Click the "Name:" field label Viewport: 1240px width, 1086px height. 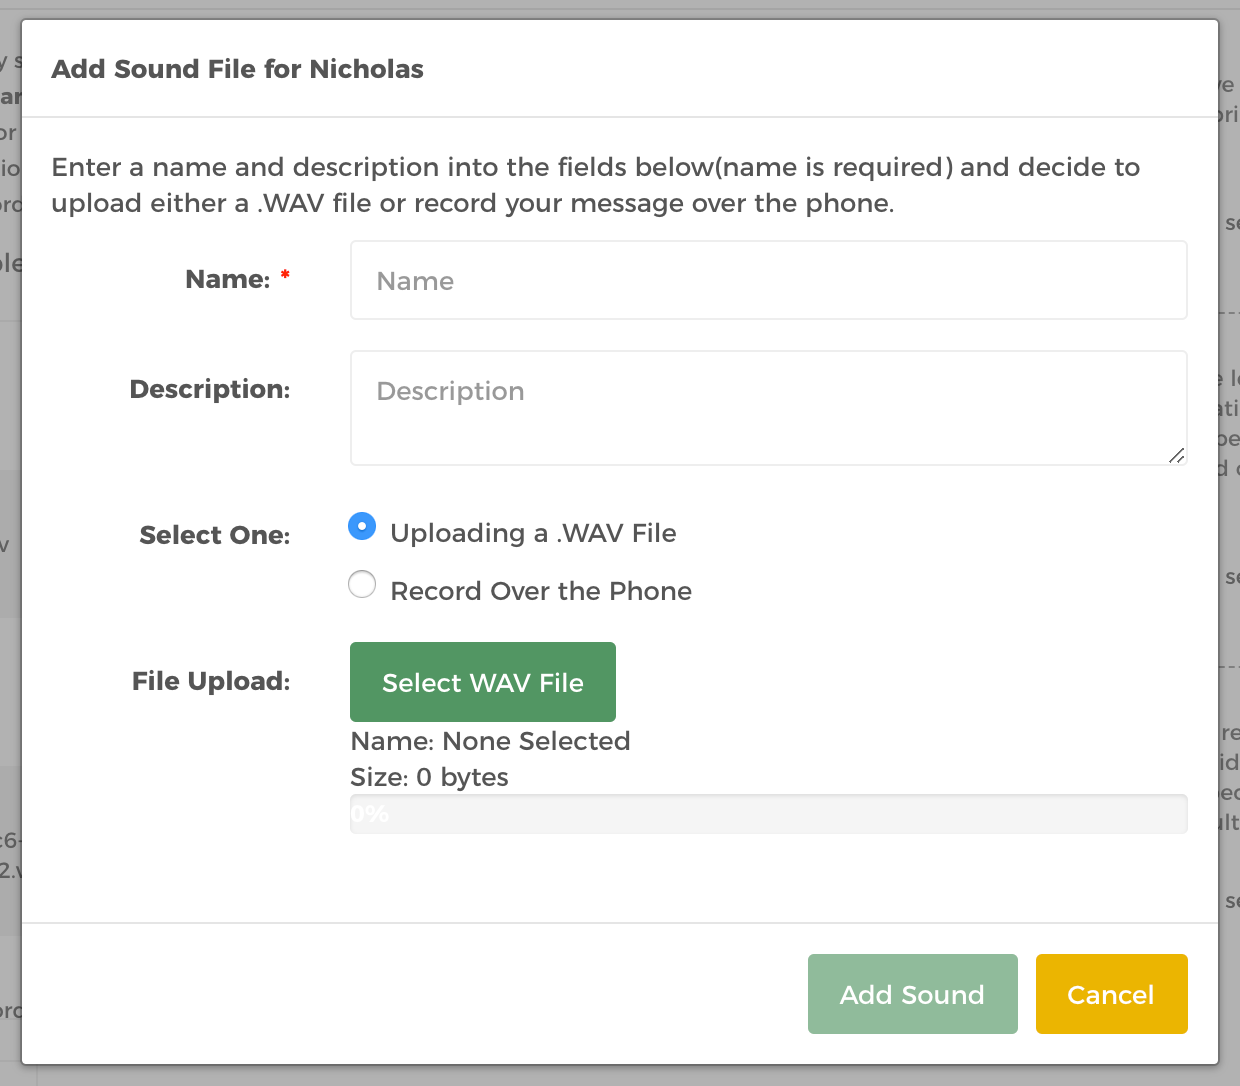(228, 279)
